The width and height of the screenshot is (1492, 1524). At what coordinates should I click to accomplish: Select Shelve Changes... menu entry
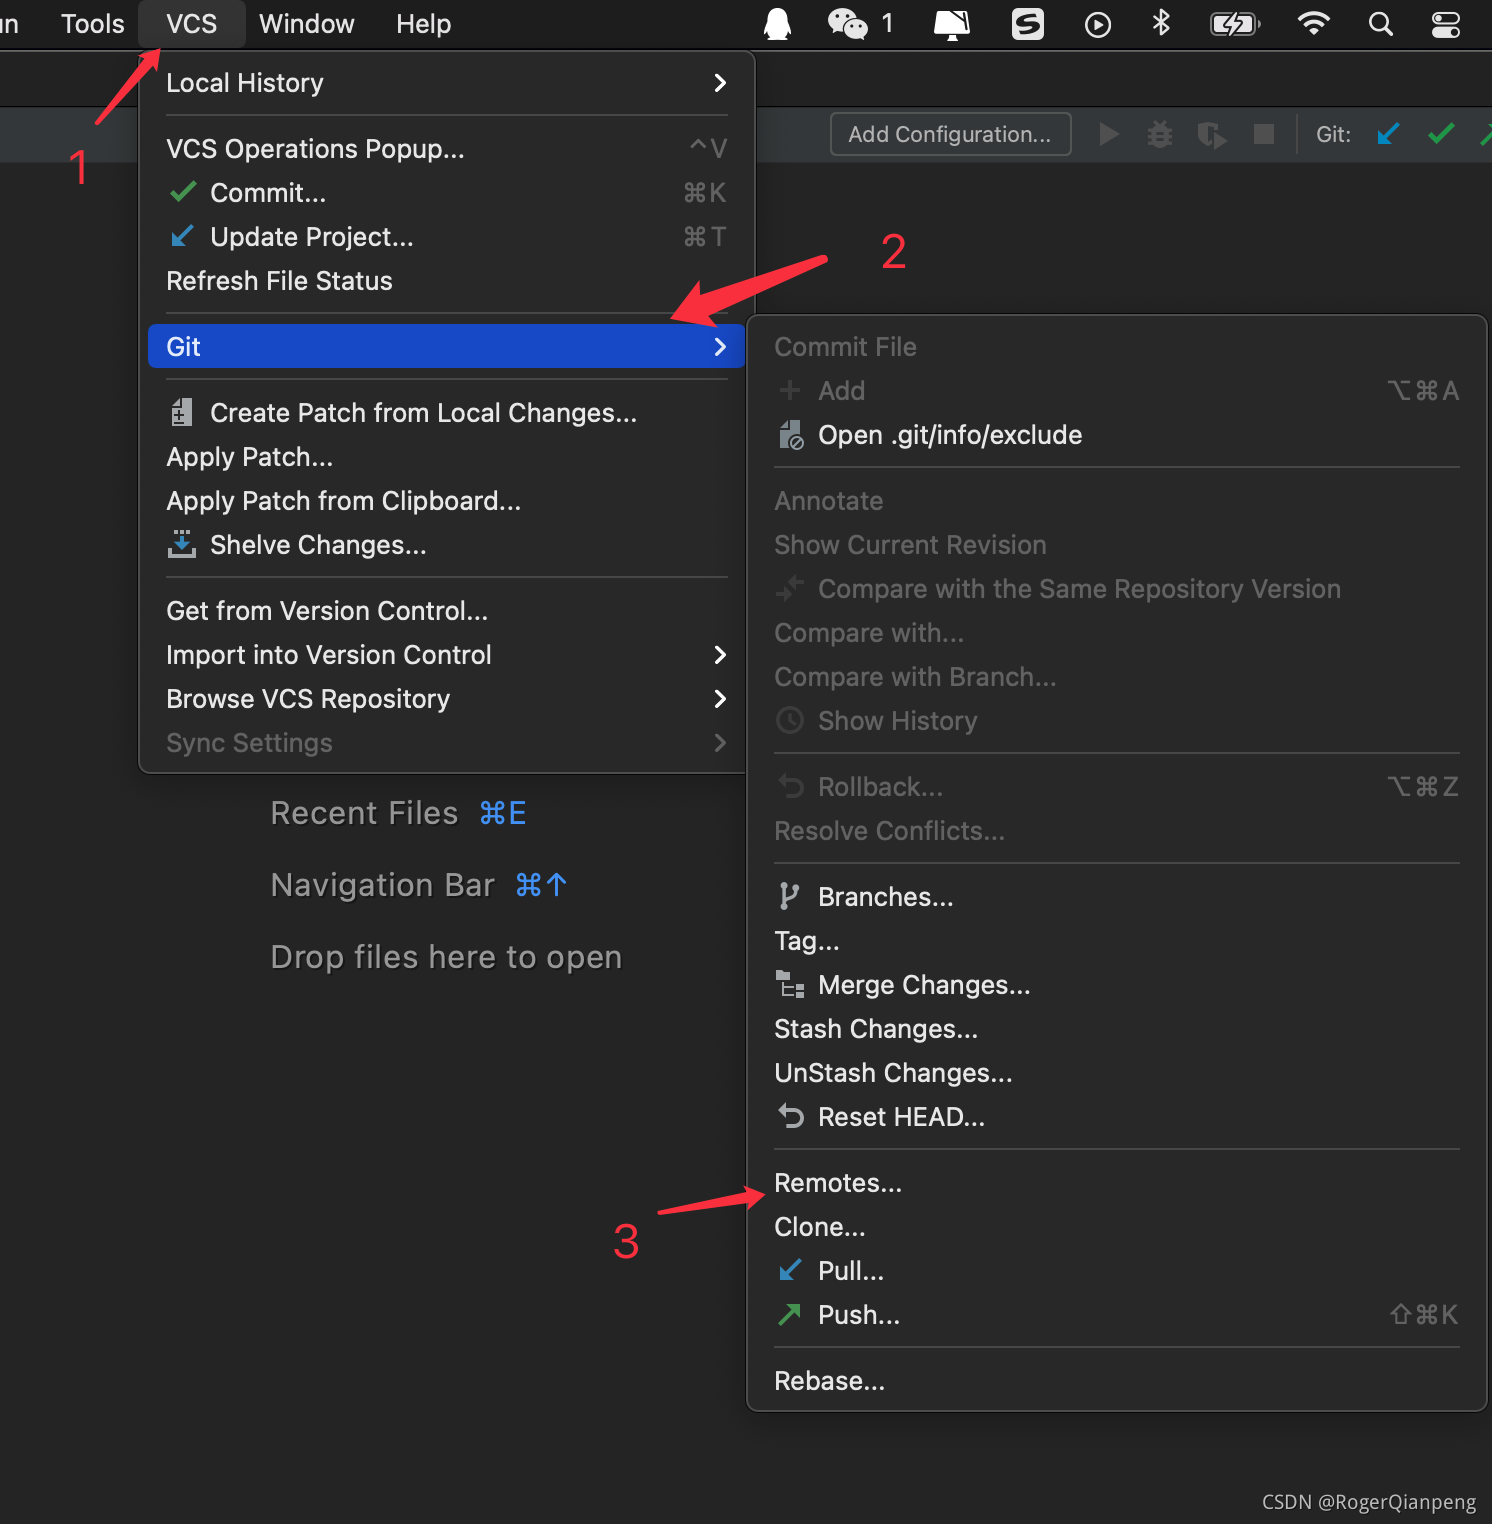coord(446,545)
